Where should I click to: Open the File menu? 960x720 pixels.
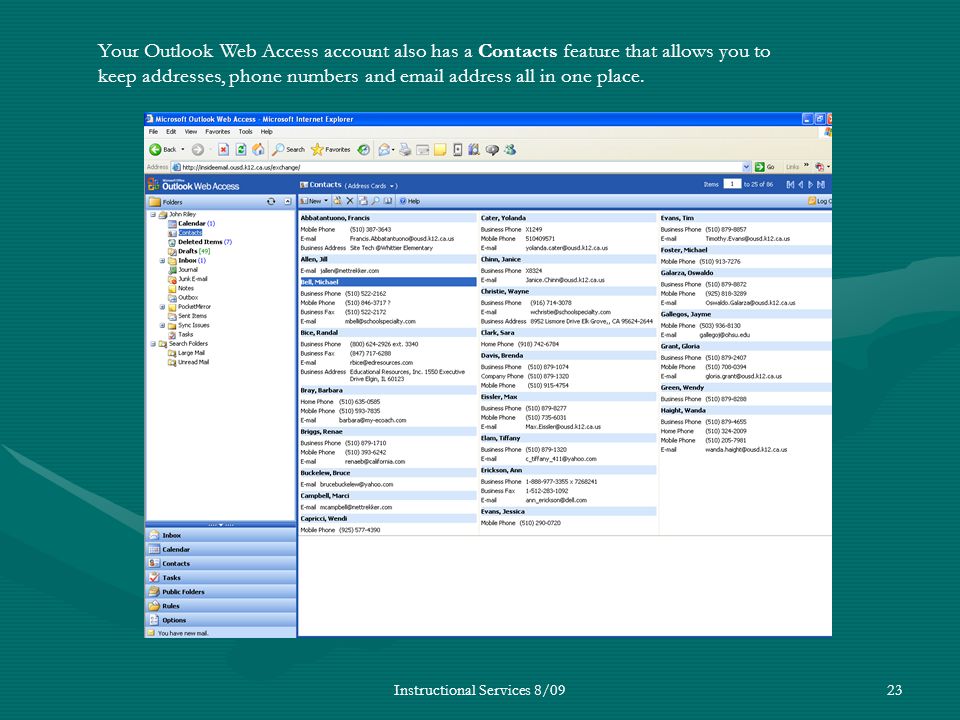154,132
